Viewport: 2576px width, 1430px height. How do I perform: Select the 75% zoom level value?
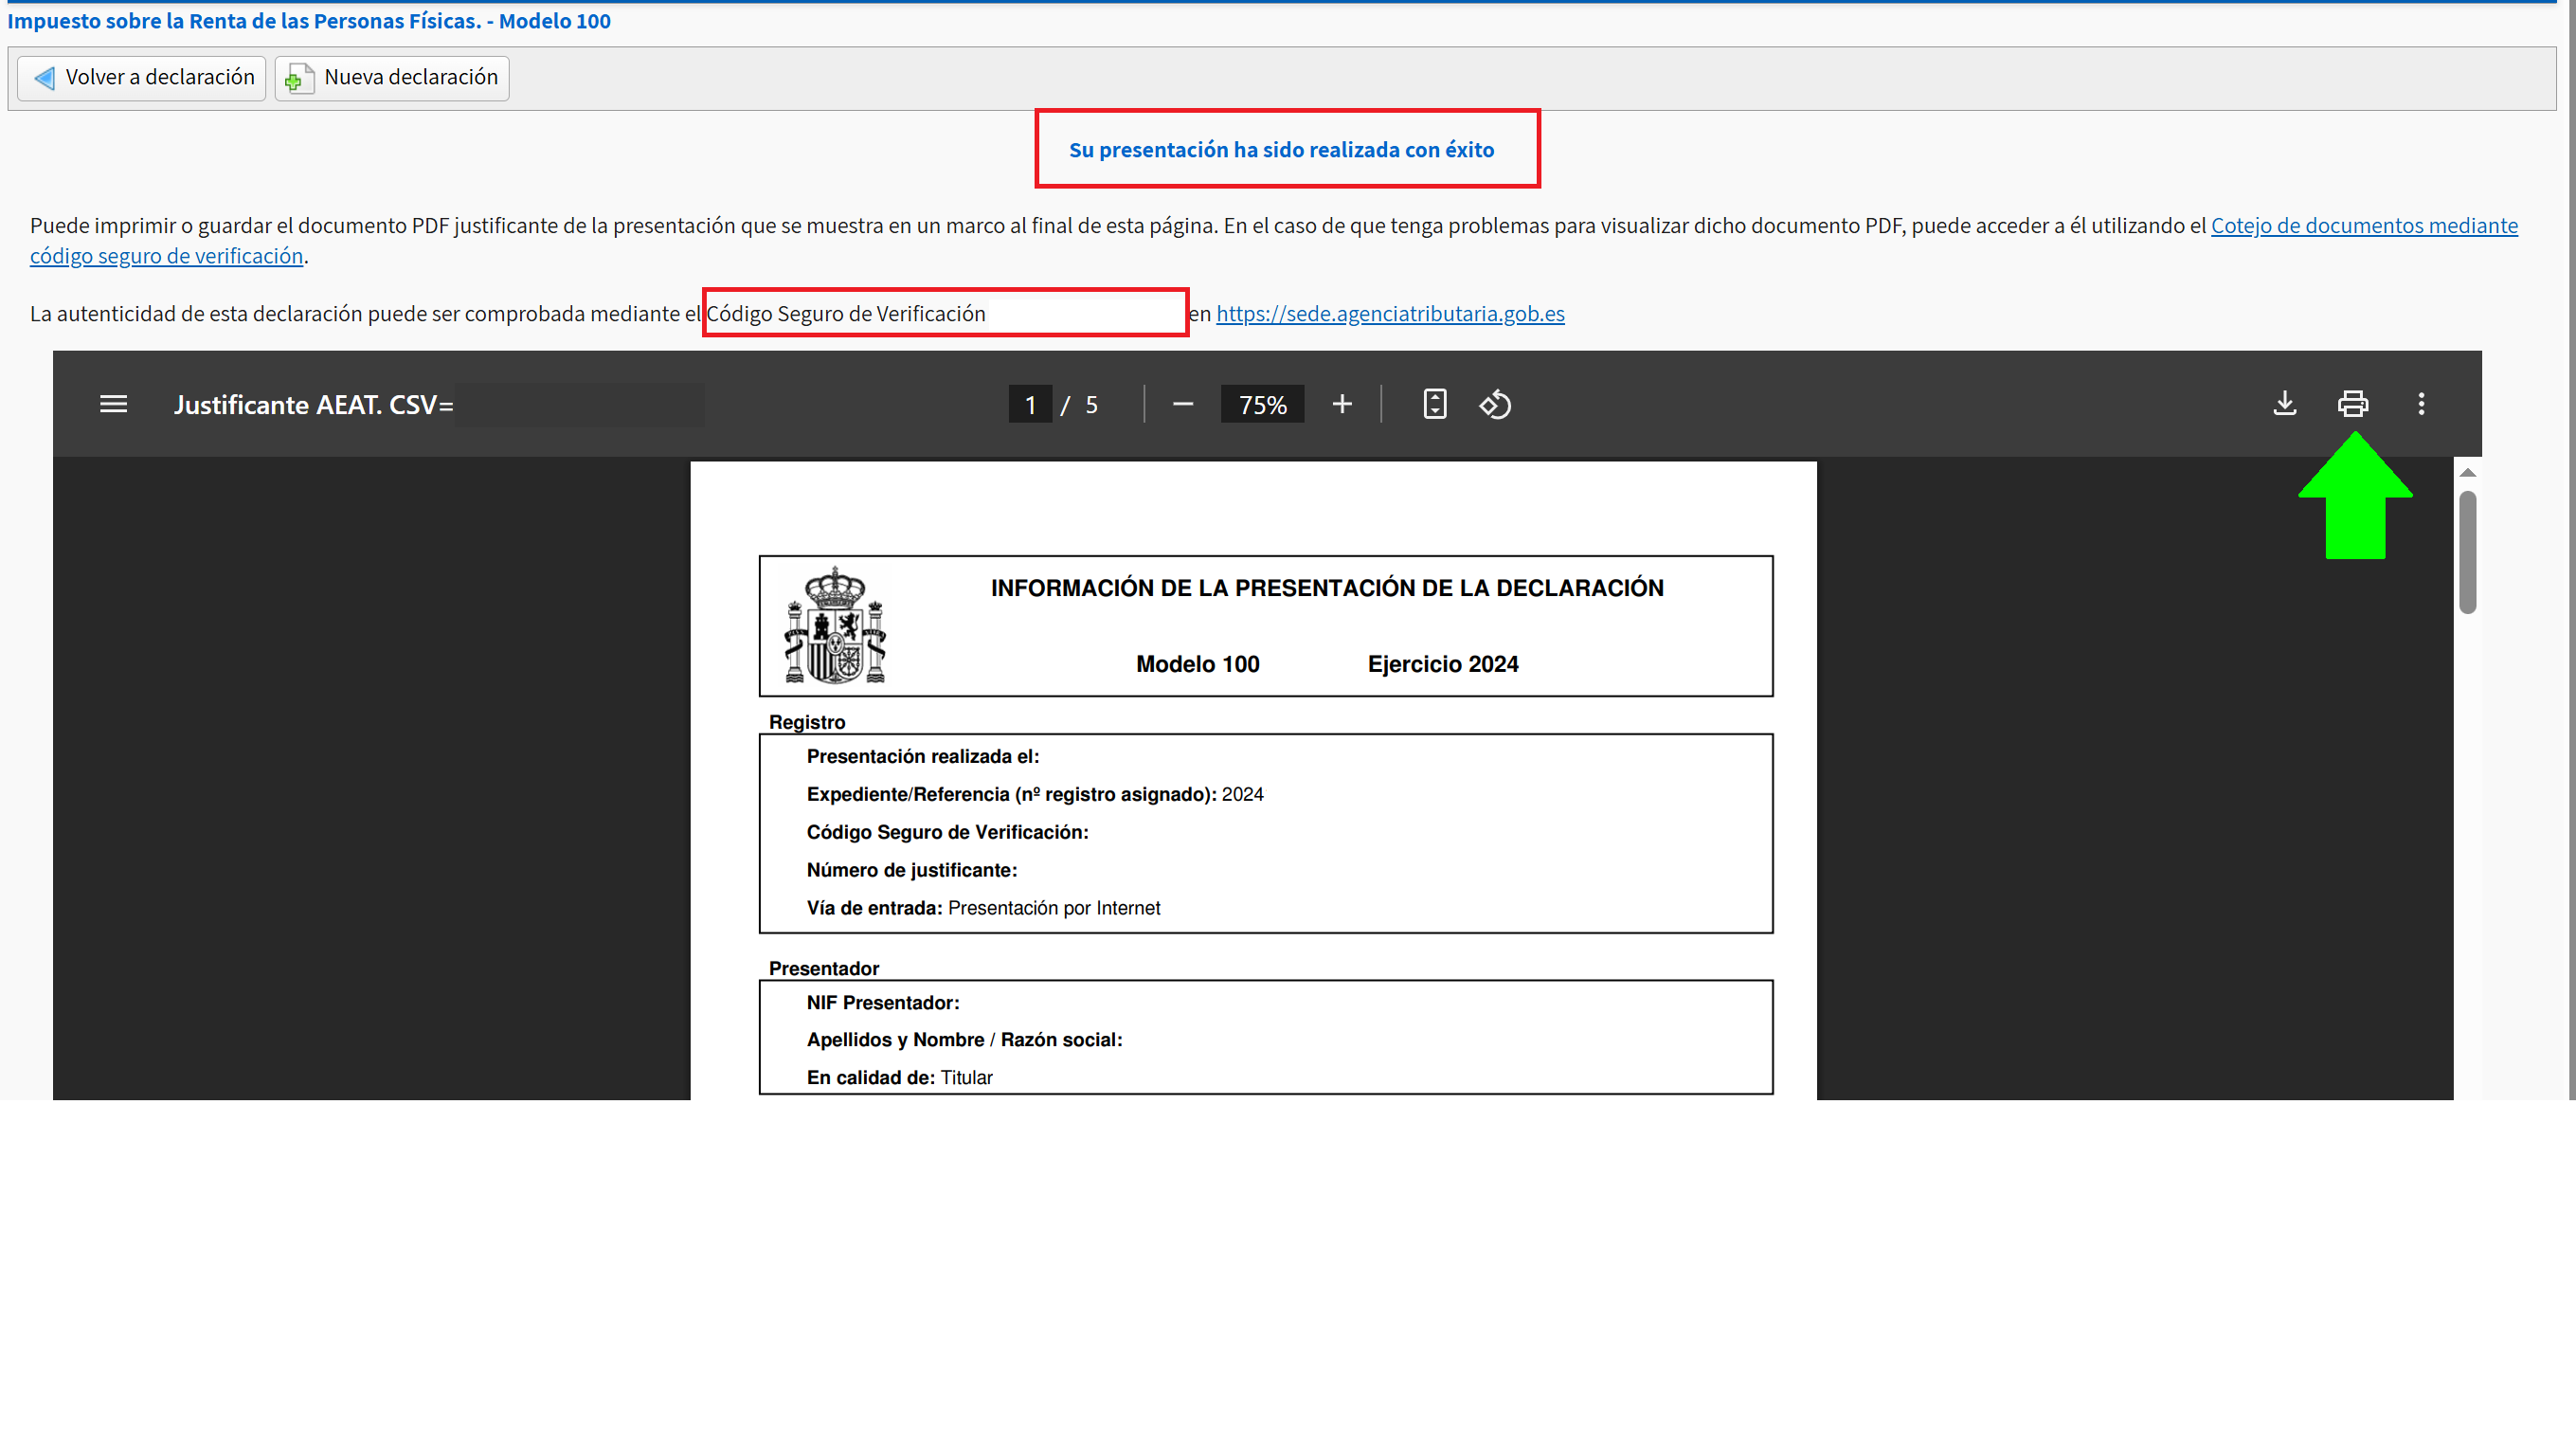pos(1262,404)
